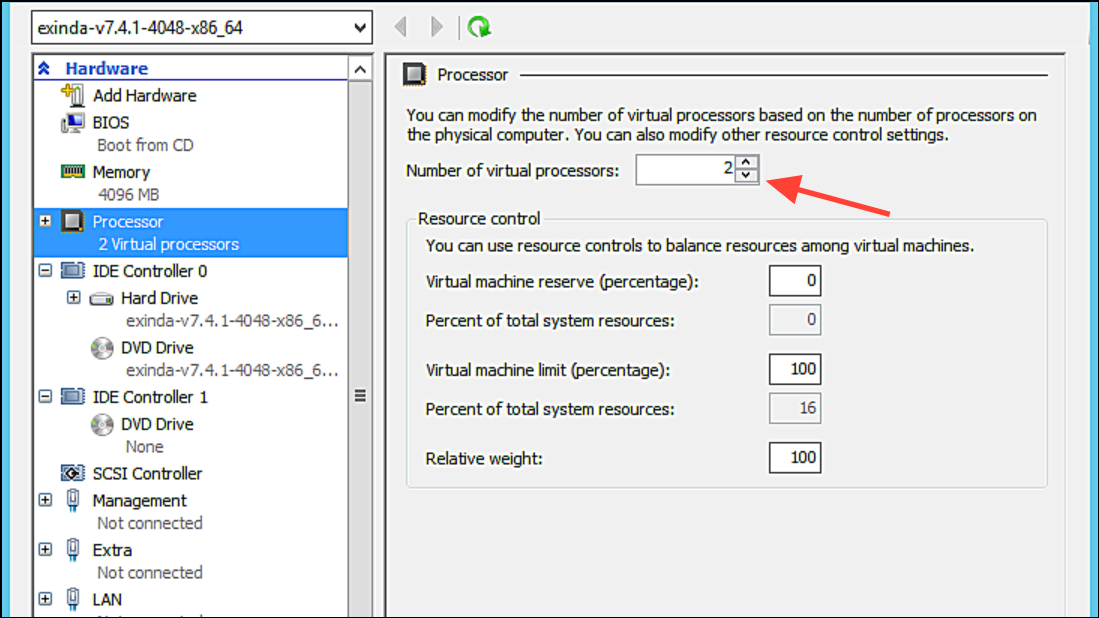Click the Memory chip icon
This screenshot has height=618, width=1099.
73,172
